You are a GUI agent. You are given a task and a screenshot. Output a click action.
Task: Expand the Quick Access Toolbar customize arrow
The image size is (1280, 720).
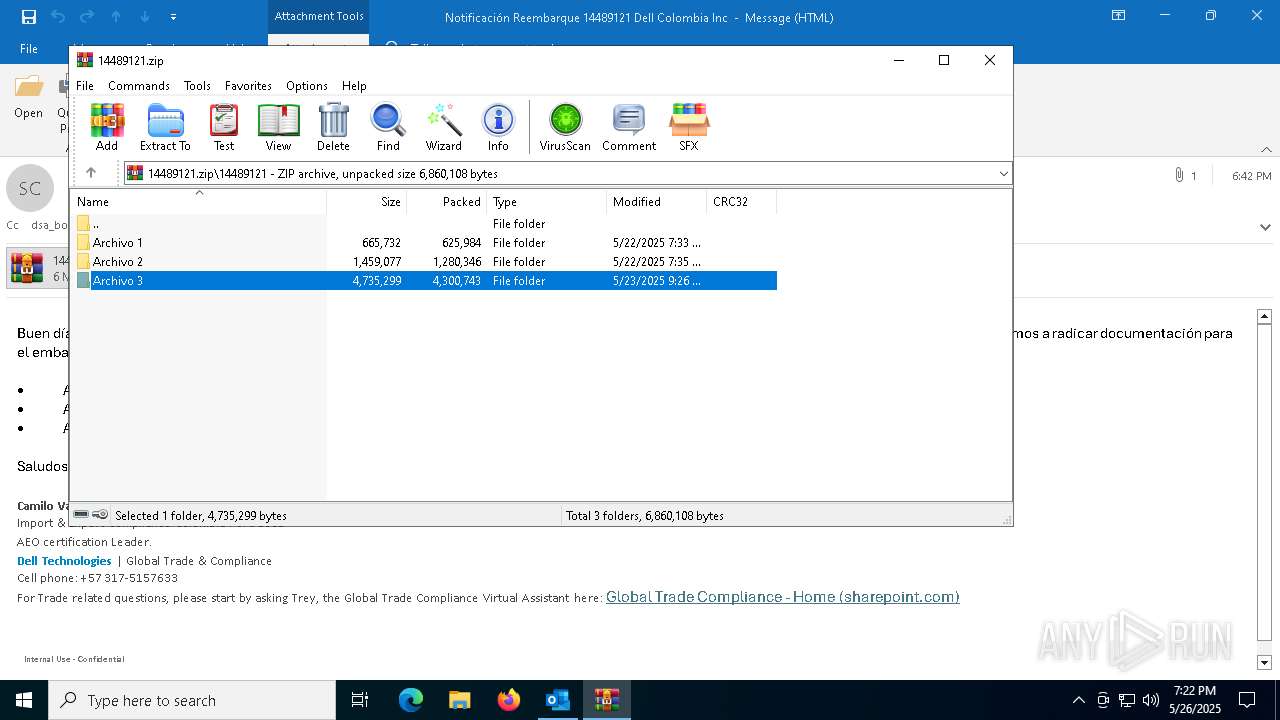tap(173, 17)
